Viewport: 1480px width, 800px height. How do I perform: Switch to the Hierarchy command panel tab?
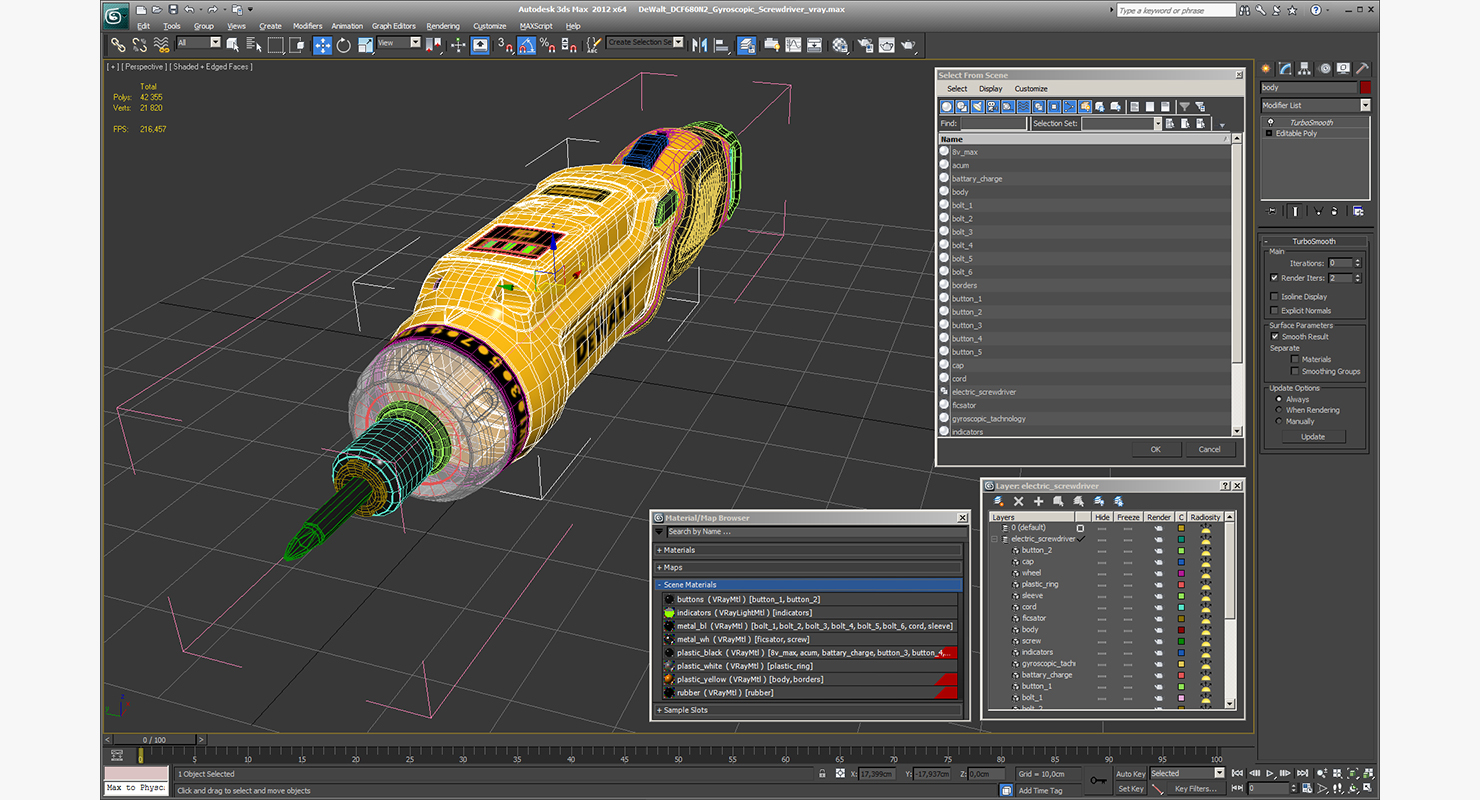click(1306, 69)
